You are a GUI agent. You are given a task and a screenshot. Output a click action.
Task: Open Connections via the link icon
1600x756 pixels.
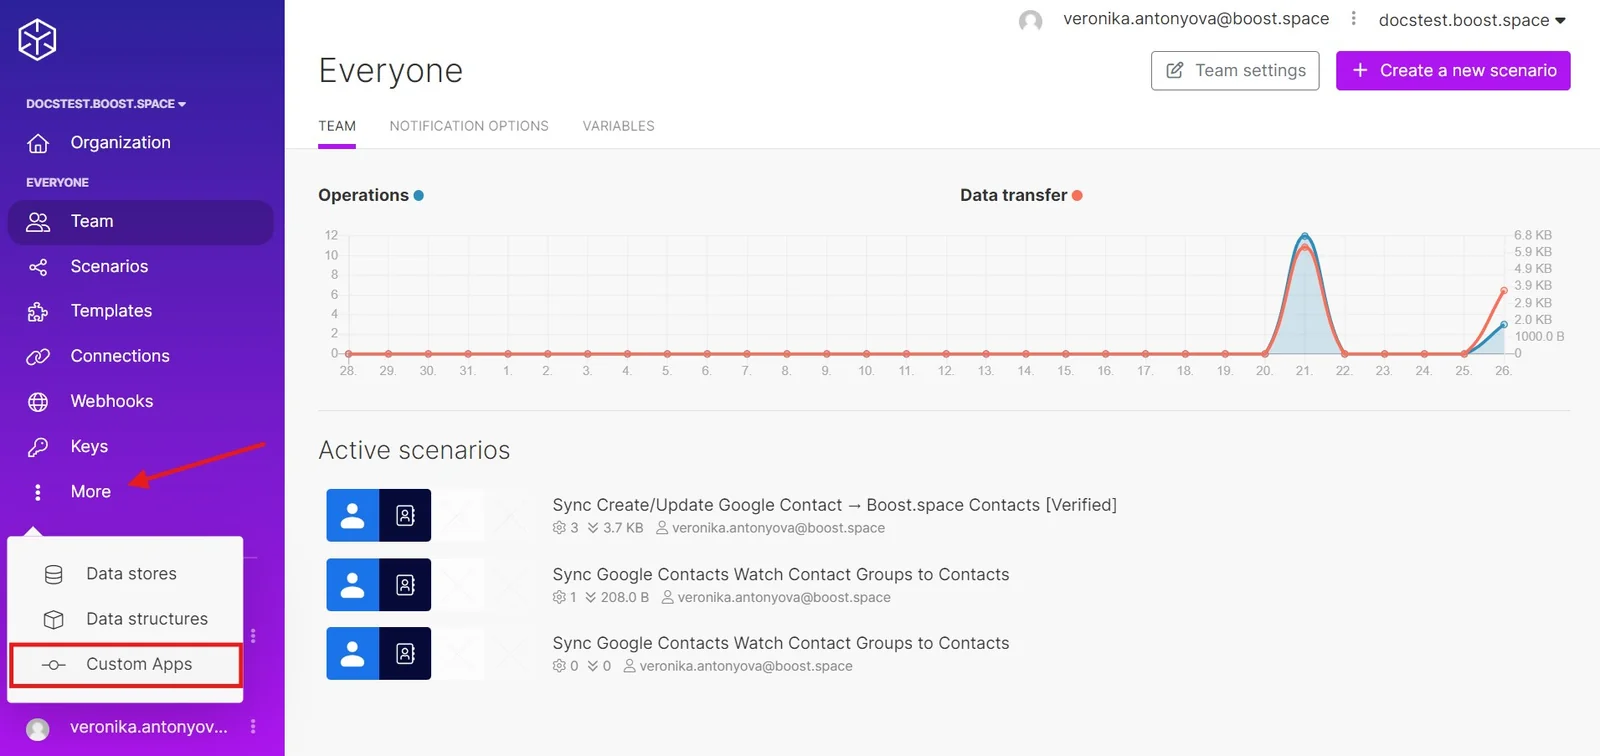pyautogui.click(x=38, y=357)
